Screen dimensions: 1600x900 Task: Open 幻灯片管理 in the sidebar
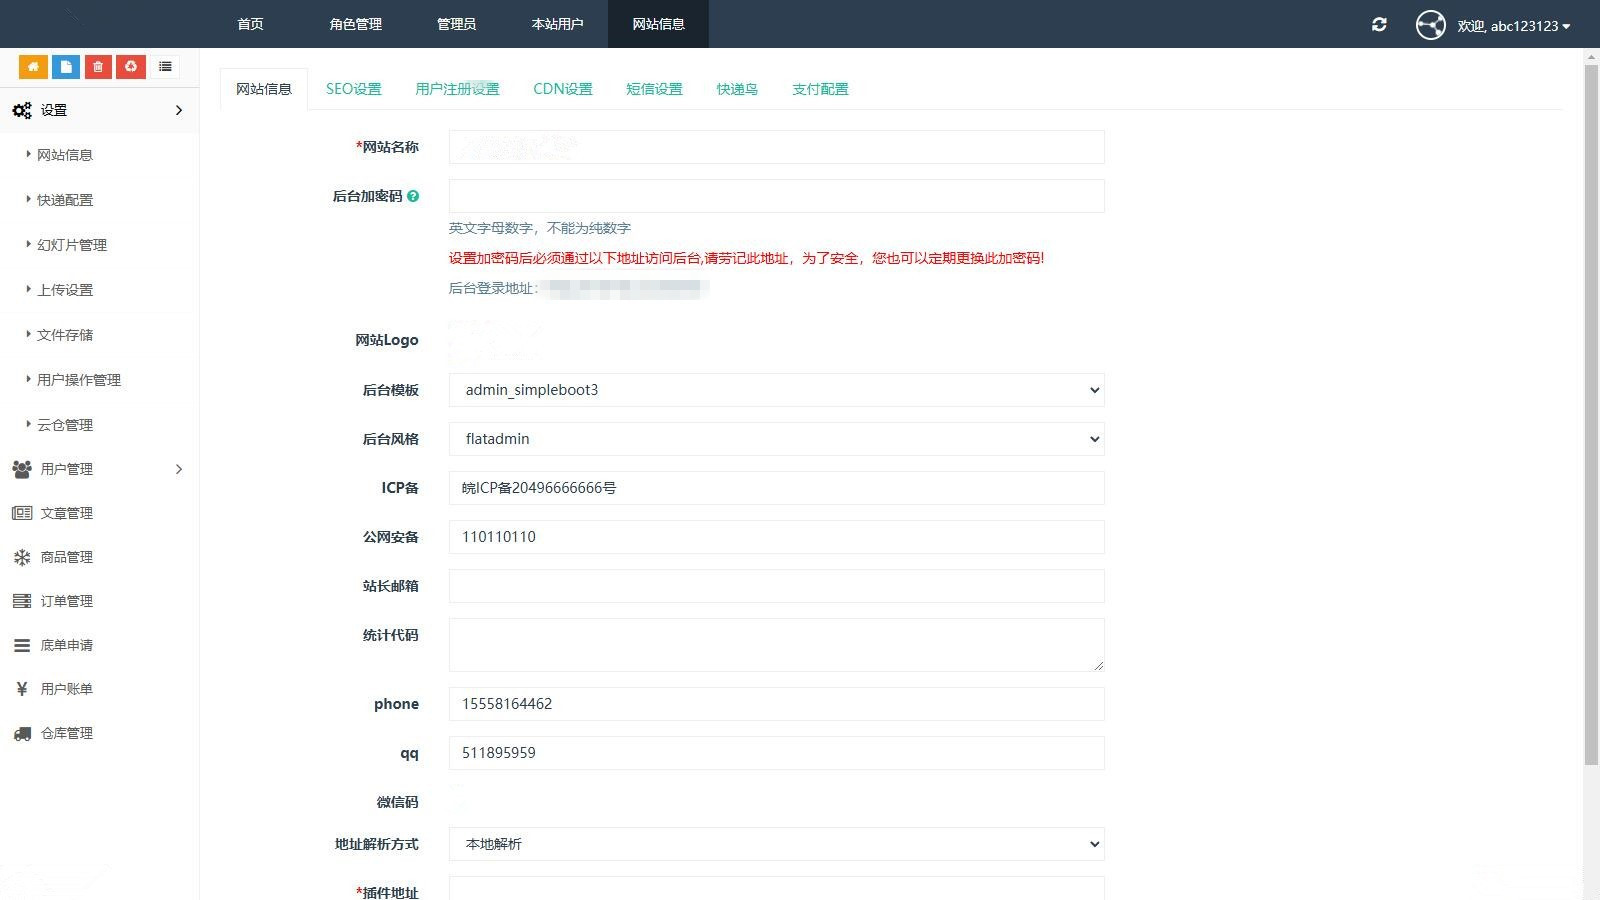click(x=72, y=245)
